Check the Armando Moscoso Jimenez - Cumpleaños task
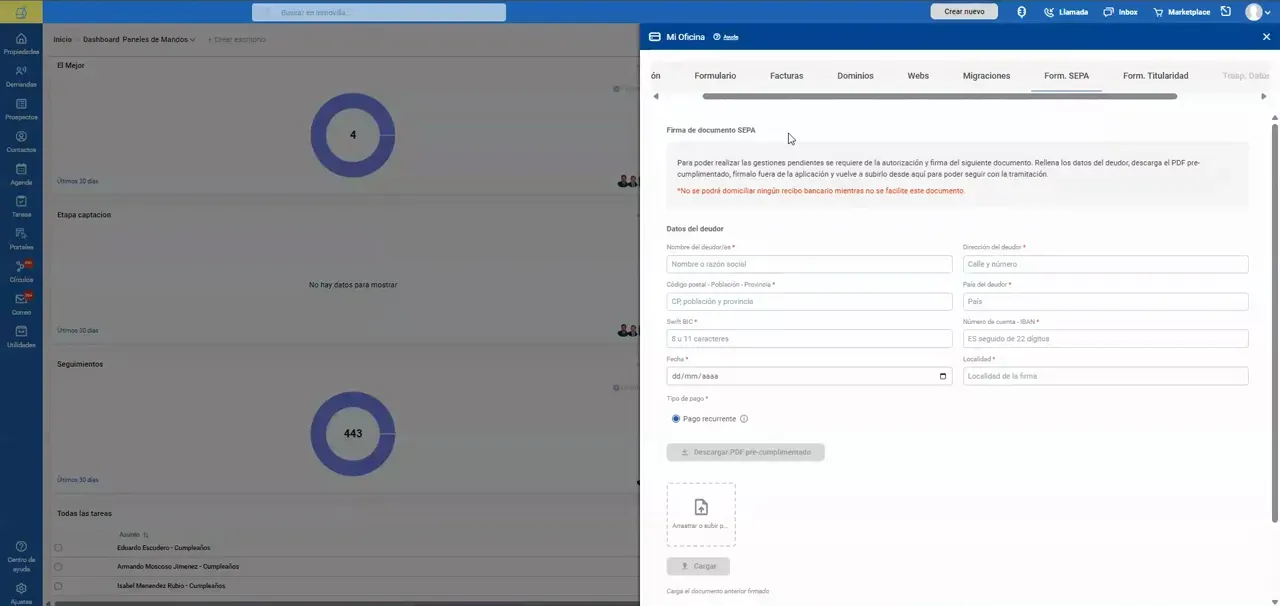Viewport: 1280px width, 606px height. [x=58, y=567]
